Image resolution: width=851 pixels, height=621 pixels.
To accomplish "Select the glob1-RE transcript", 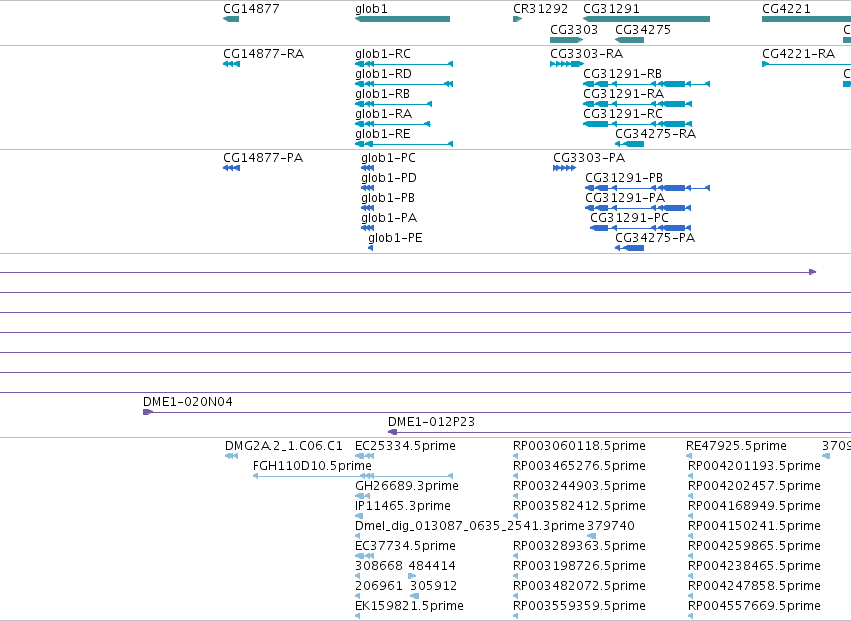I will tap(404, 144).
